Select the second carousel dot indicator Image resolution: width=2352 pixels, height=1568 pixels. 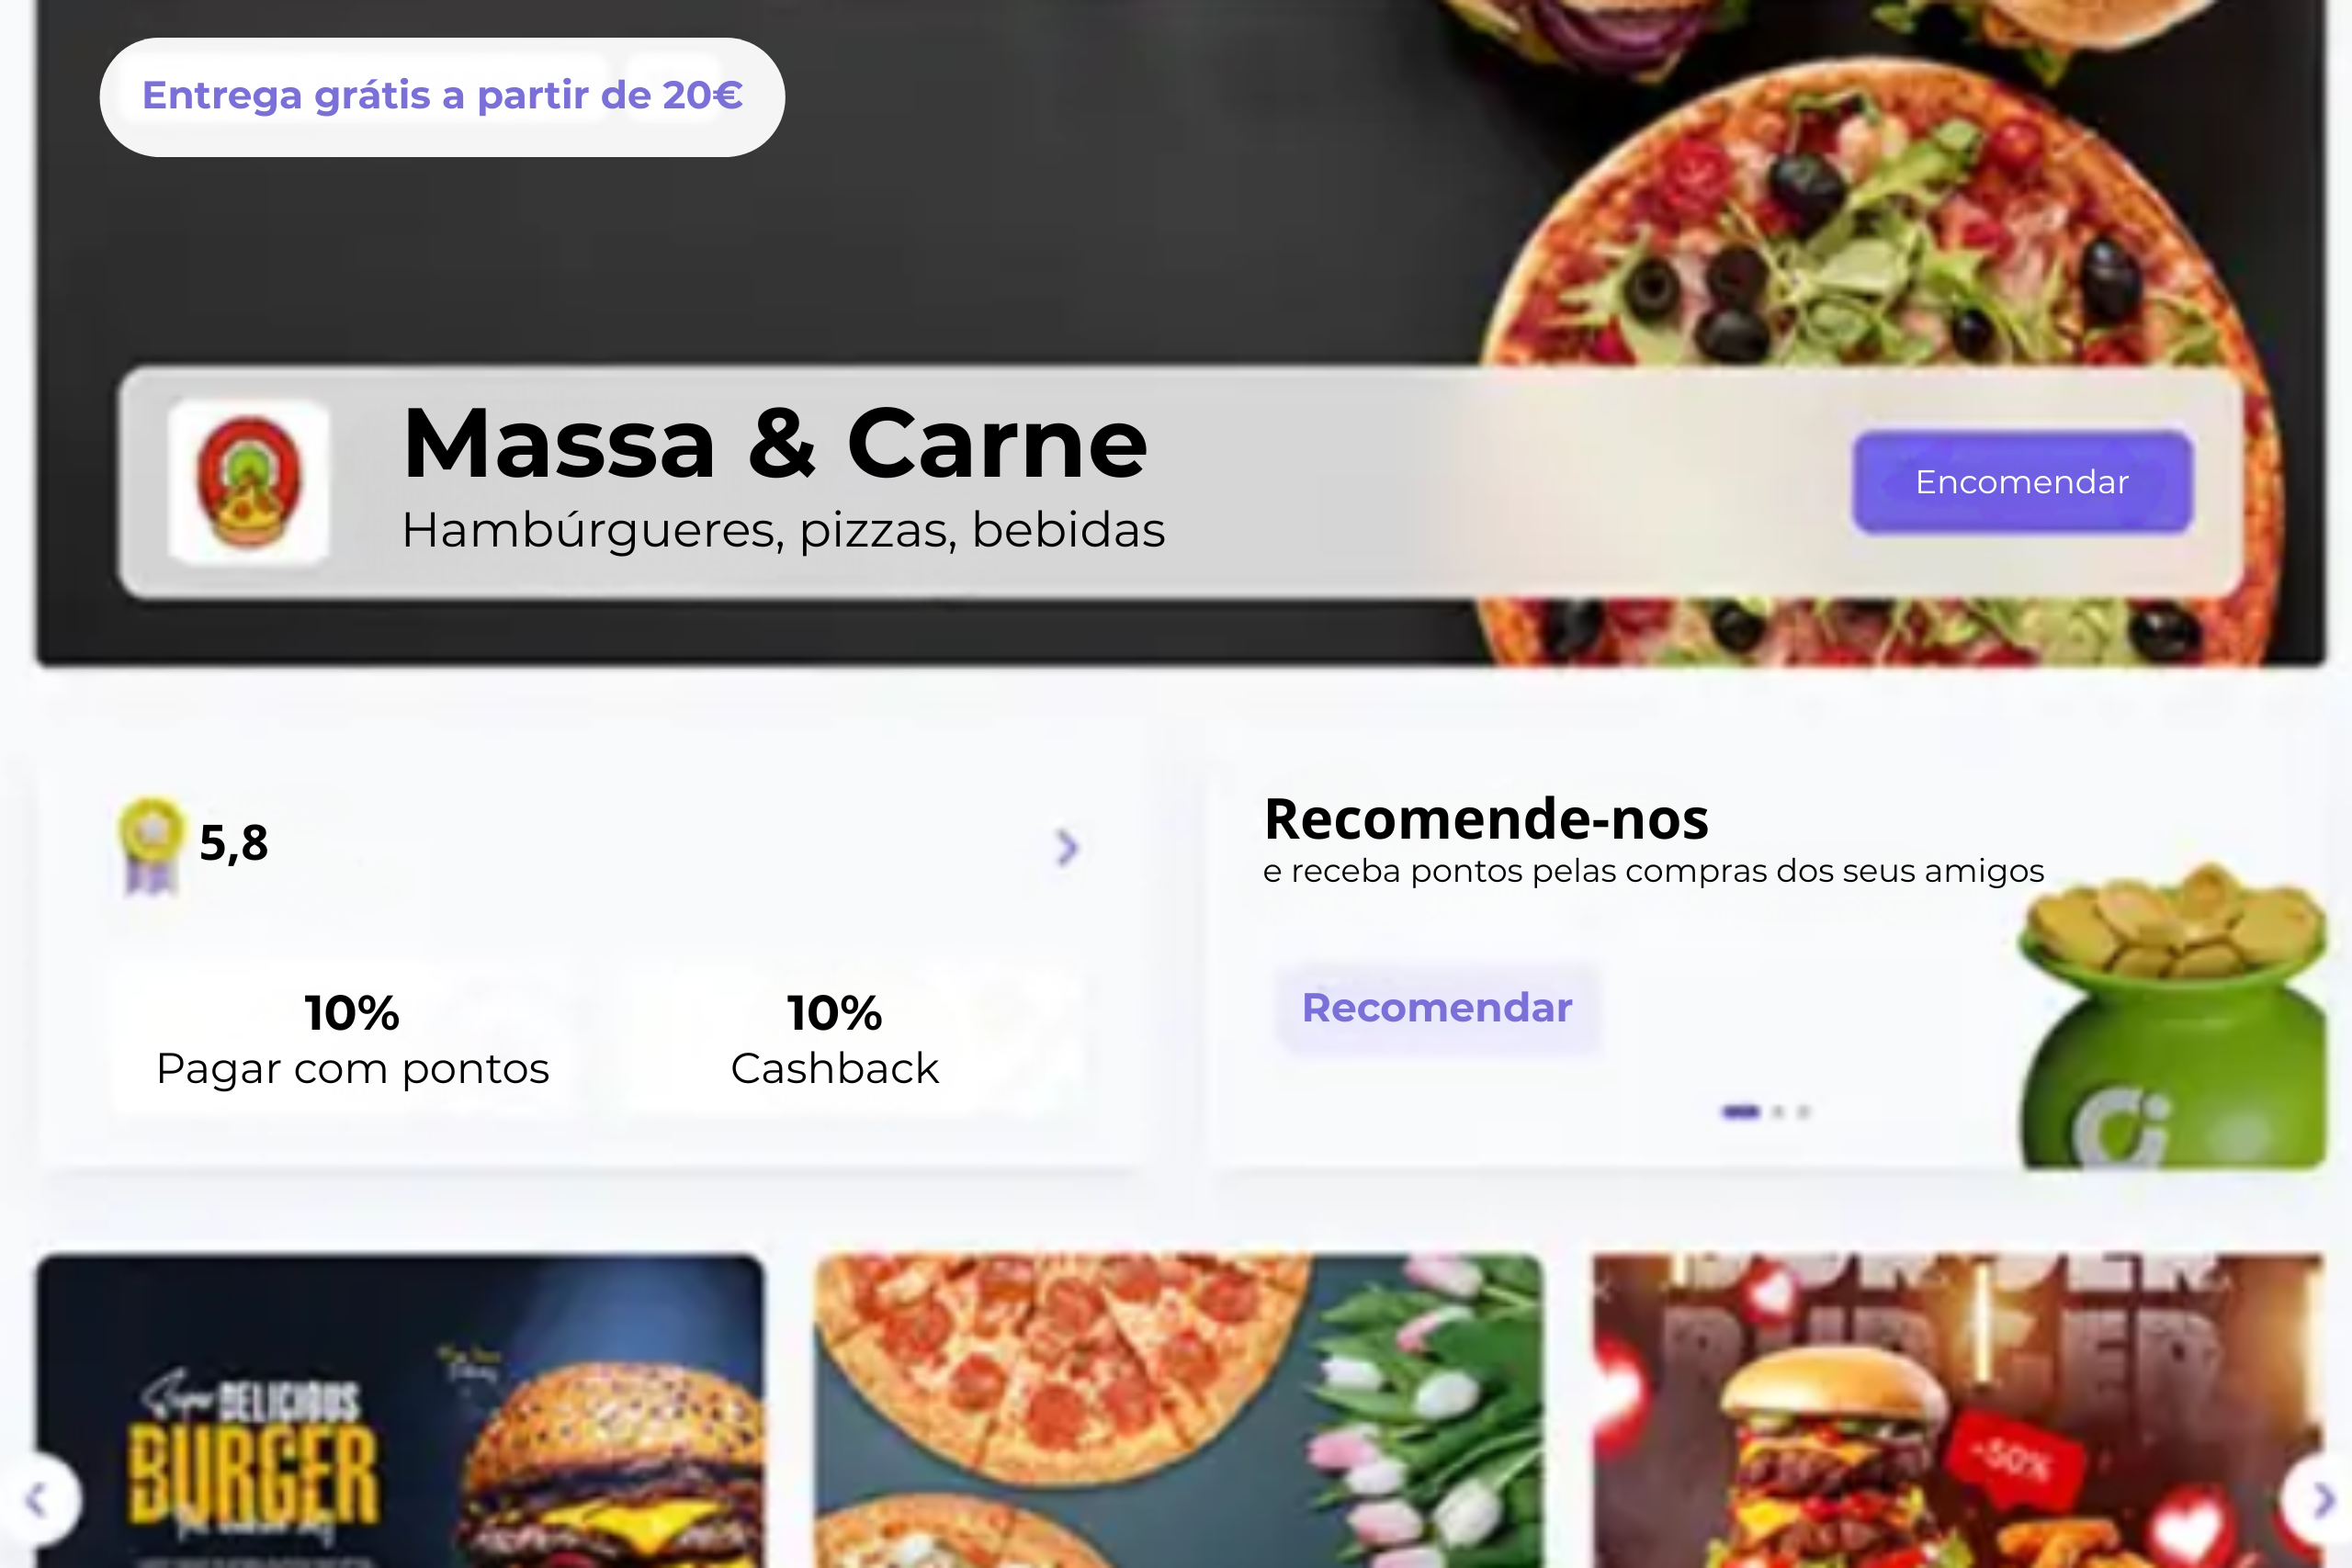coord(1778,1112)
